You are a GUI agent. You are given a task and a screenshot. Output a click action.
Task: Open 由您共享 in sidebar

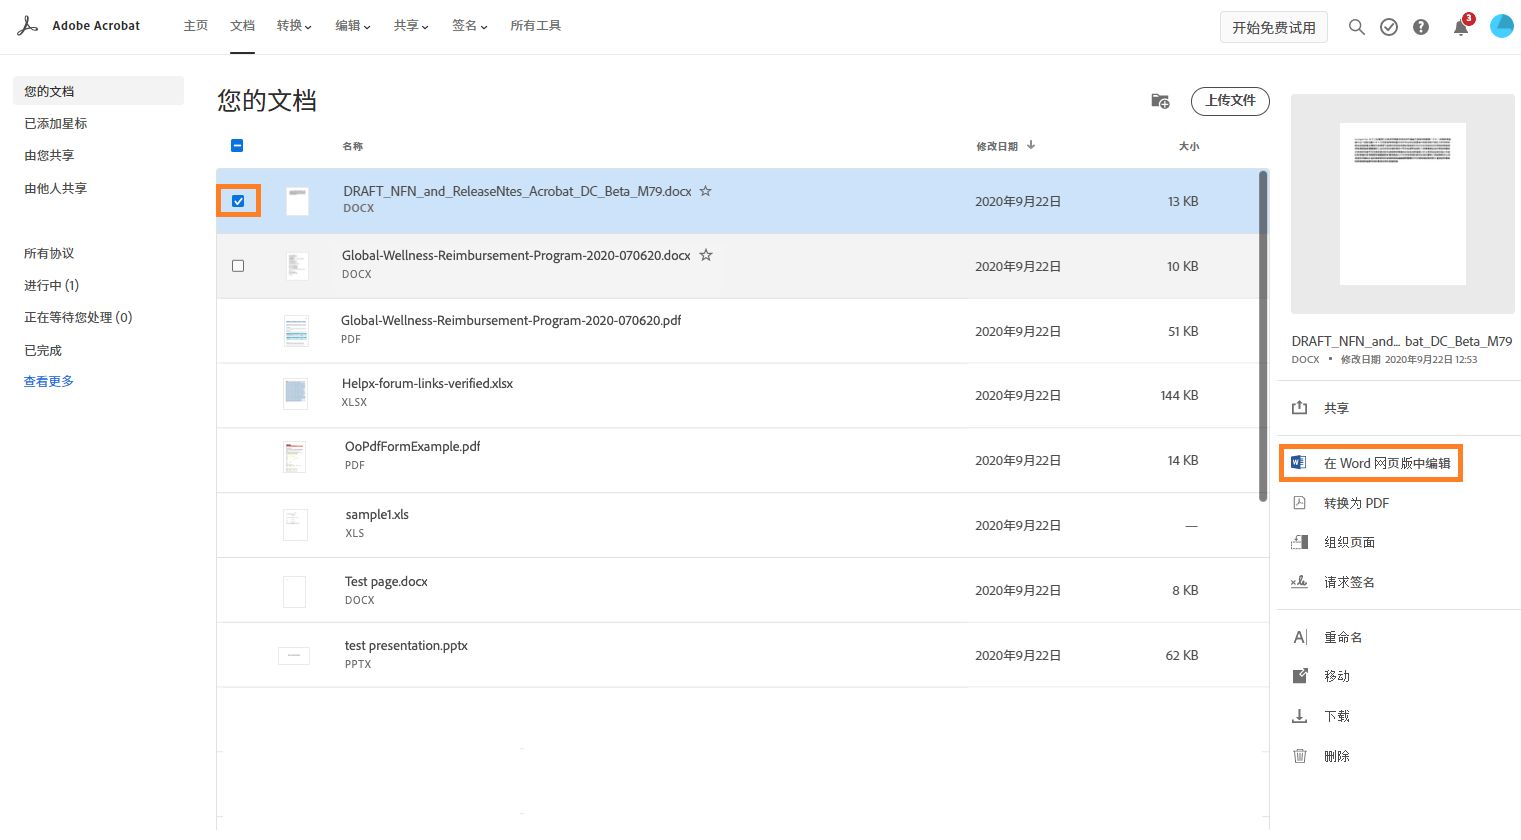coord(49,155)
